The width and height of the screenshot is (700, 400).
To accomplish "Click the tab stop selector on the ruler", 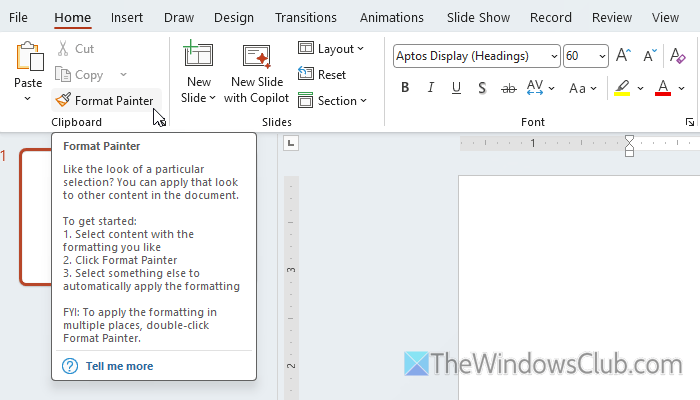I will pos(291,143).
